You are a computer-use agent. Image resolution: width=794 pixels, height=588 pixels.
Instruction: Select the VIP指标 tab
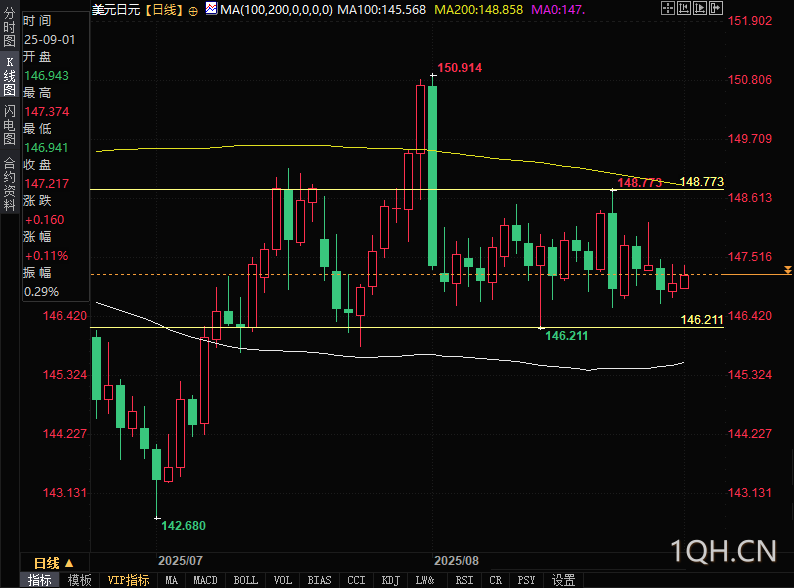click(128, 580)
